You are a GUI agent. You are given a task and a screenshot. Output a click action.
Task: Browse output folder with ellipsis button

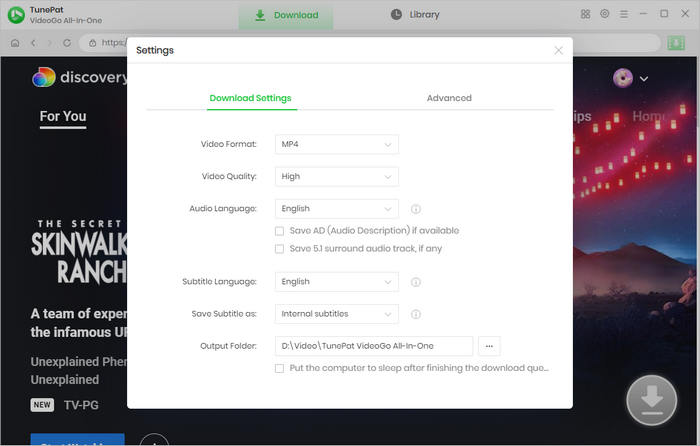pos(489,346)
